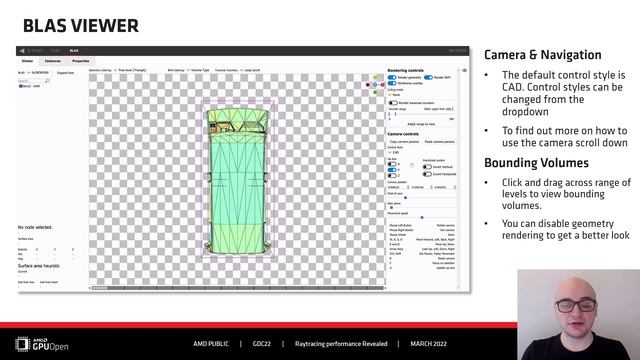Toggle the Y up-axis switch

(x=392, y=170)
